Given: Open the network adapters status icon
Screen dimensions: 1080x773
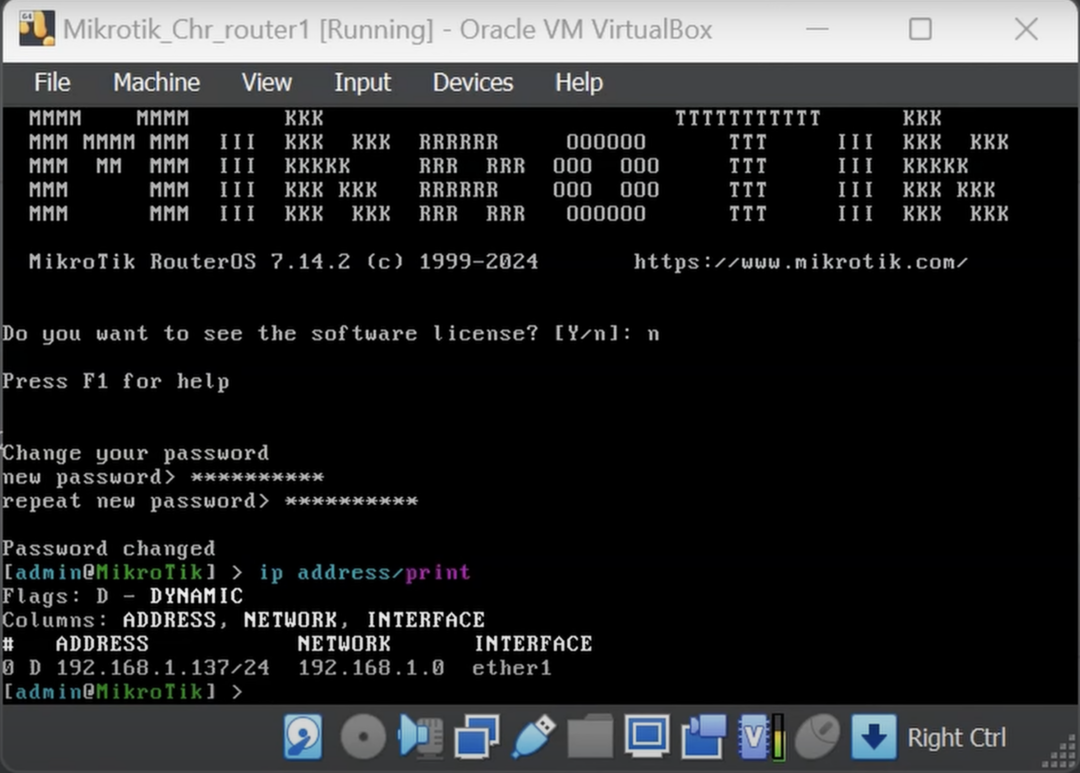Looking at the screenshot, I should tap(476, 737).
